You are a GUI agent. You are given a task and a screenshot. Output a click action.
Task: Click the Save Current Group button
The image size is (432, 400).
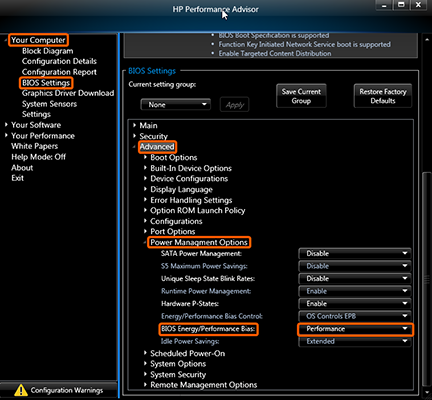point(301,96)
